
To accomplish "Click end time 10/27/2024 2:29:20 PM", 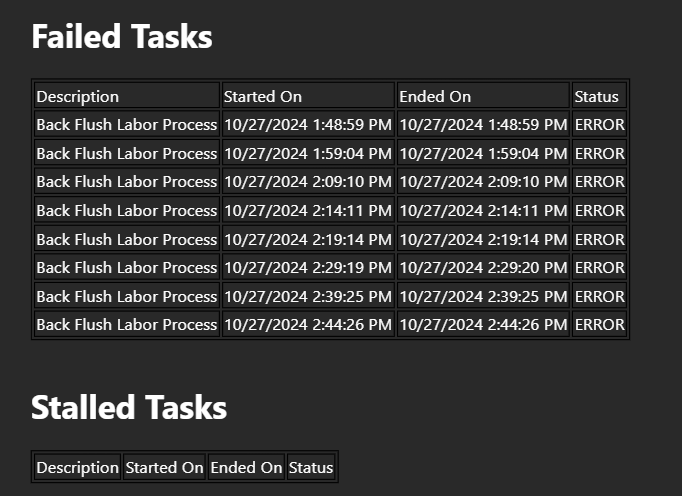I will pyautogui.click(x=483, y=268).
